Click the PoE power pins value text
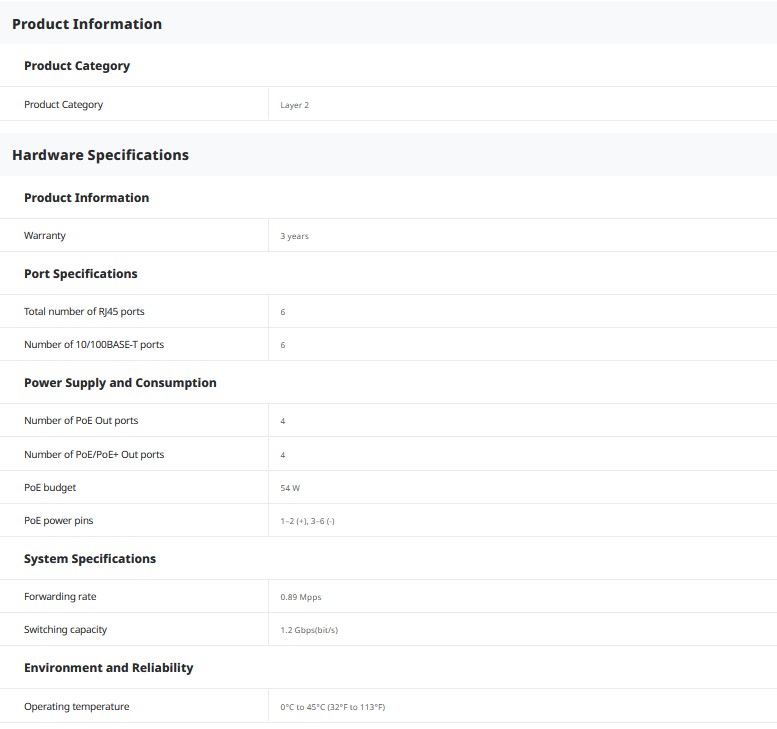Viewport: 777px width, 729px height. (307, 522)
